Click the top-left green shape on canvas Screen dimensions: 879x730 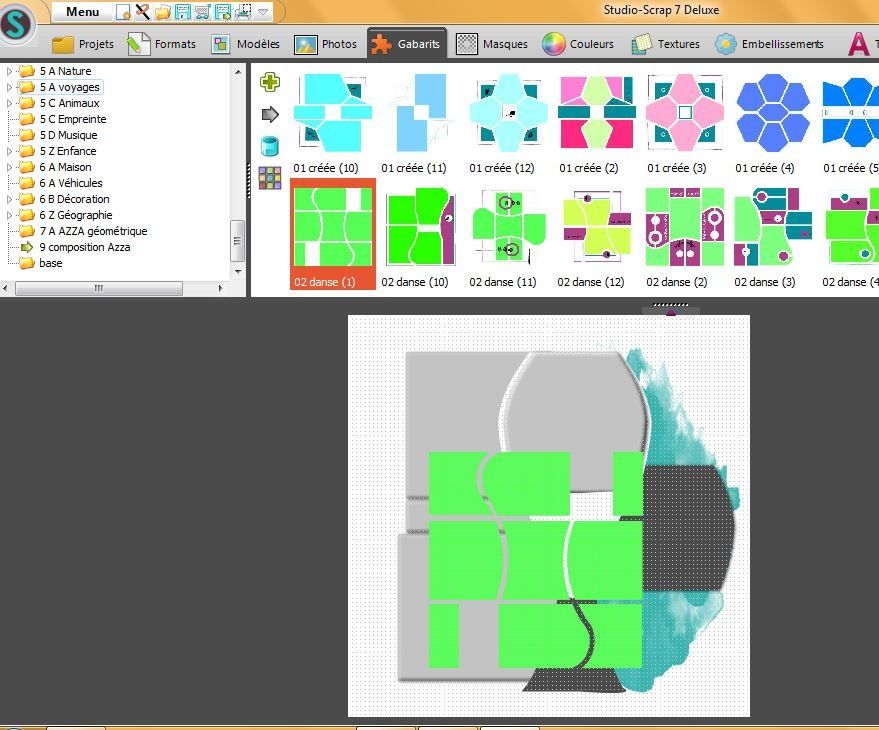[x=454, y=483]
